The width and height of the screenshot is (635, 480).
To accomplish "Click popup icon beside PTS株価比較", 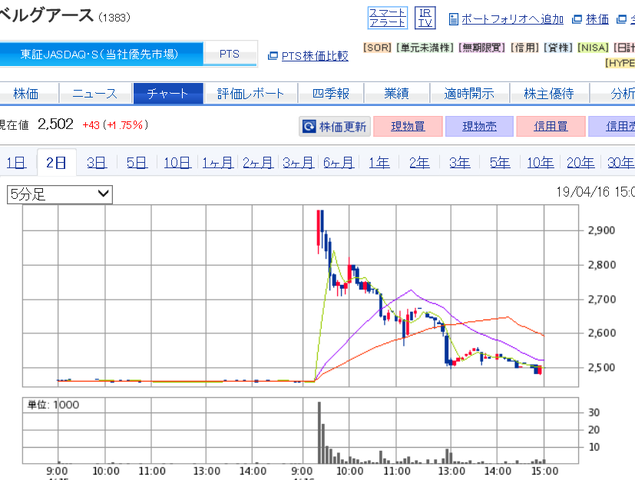I will (x=273, y=56).
